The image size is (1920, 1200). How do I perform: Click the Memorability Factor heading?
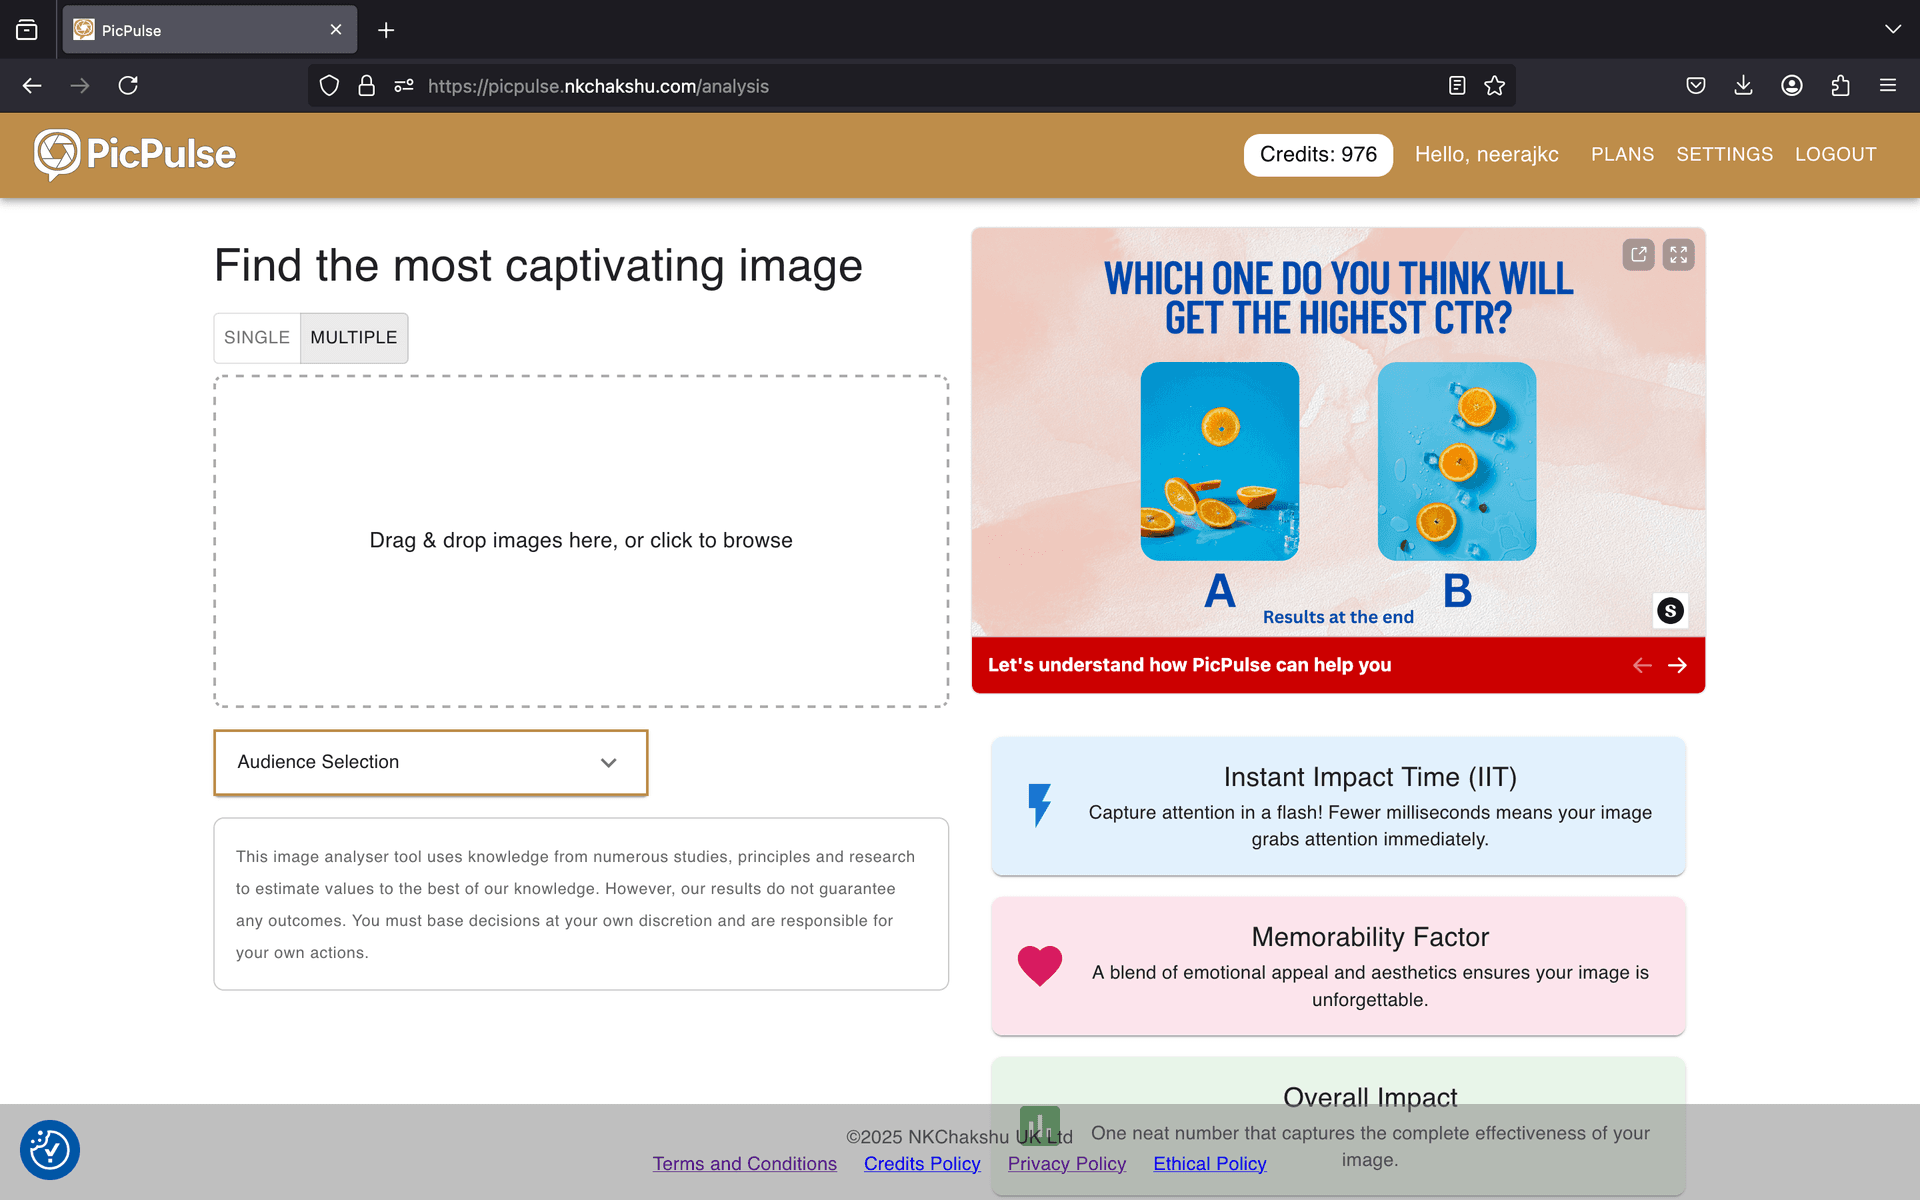click(x=1370, y=937)
